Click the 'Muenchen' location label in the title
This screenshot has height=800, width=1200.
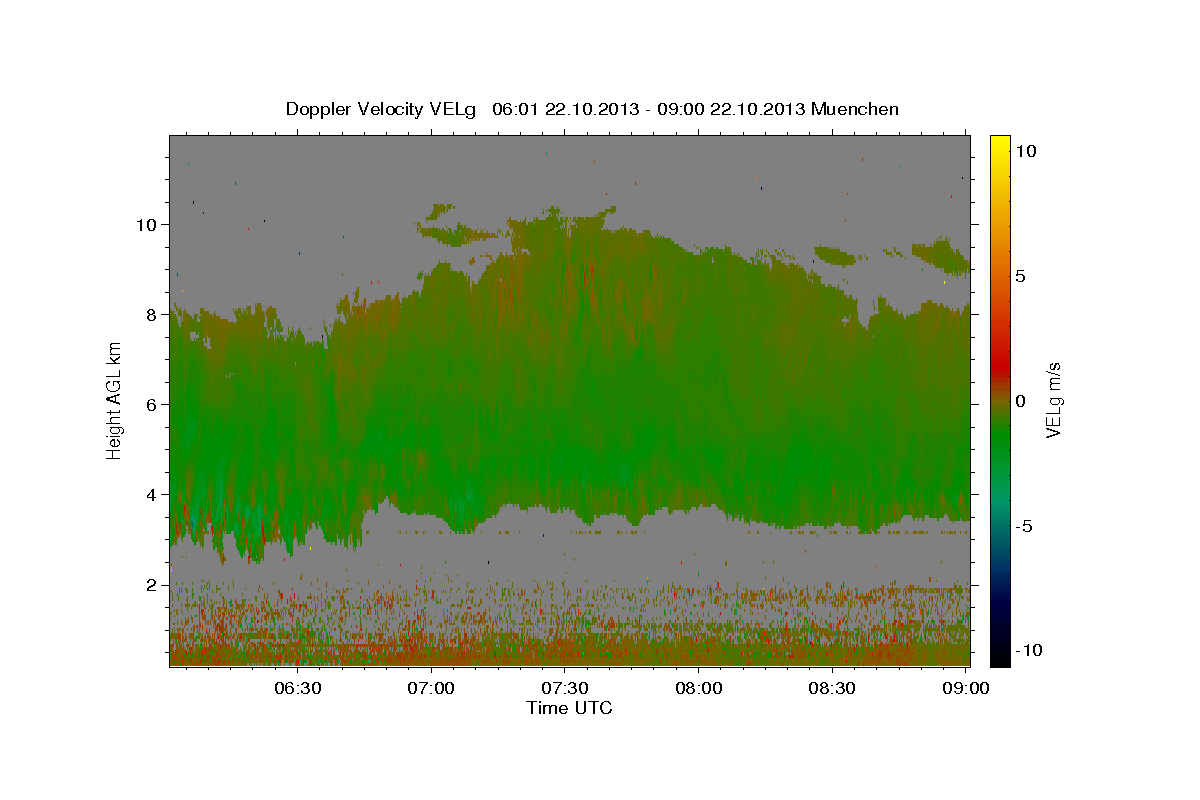855,109
